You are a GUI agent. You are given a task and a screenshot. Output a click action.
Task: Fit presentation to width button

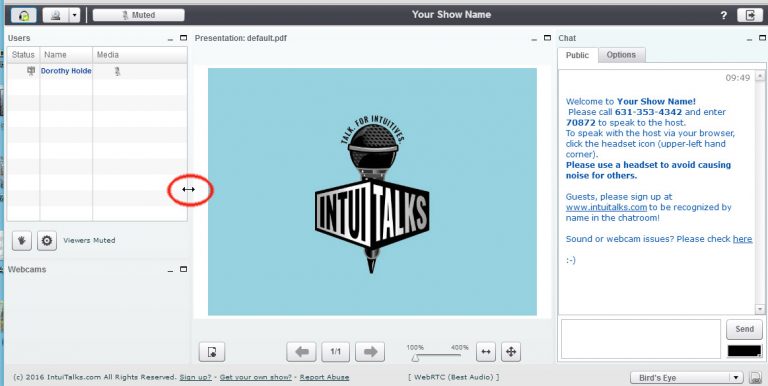(x=485, y=352)
